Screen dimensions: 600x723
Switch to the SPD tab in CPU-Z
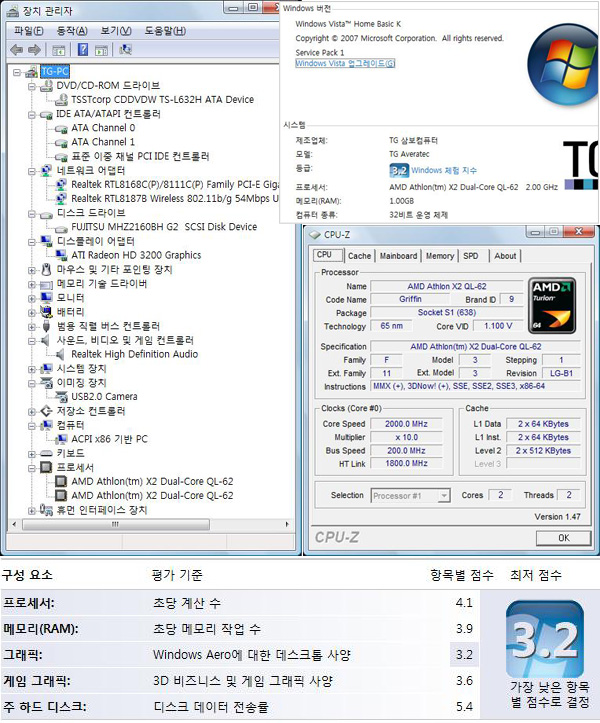471,256
